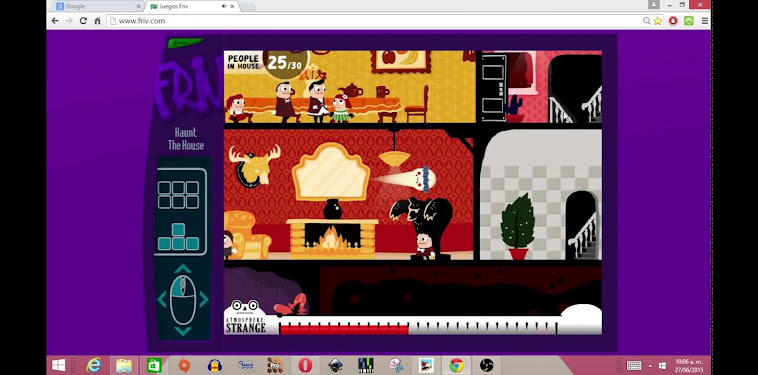Screen dimensions: 758x375
Task: Click the teapot on the dining table
Action: click(x=351, y=90)
